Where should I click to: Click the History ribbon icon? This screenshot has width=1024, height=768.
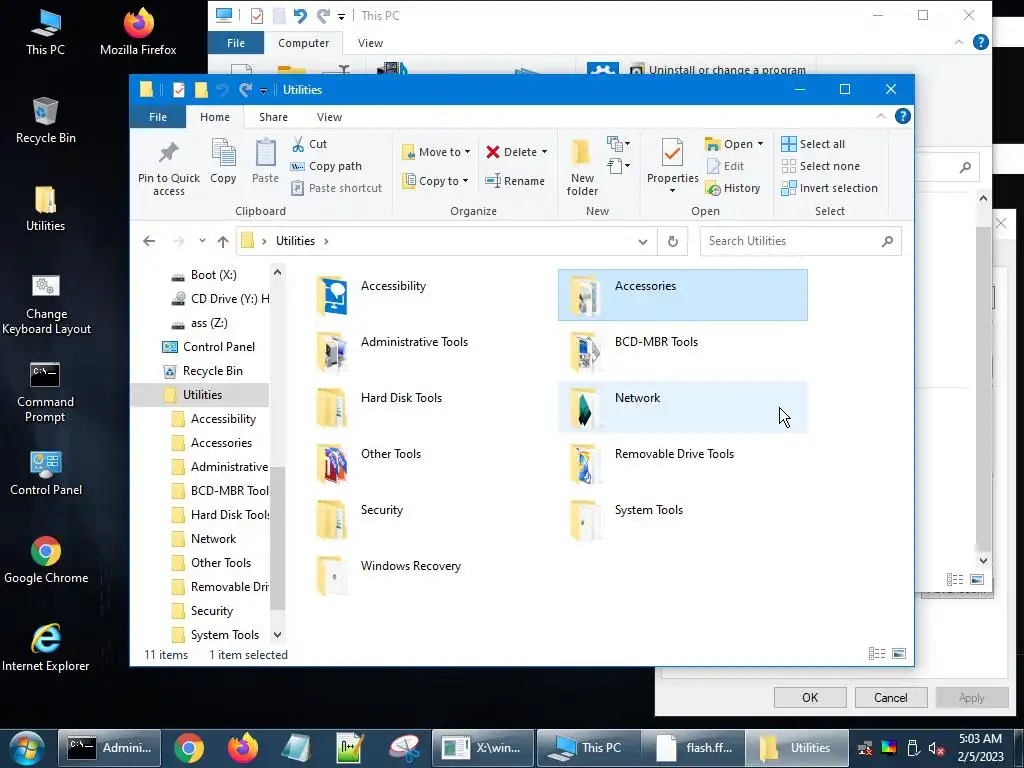pos(713,189)
